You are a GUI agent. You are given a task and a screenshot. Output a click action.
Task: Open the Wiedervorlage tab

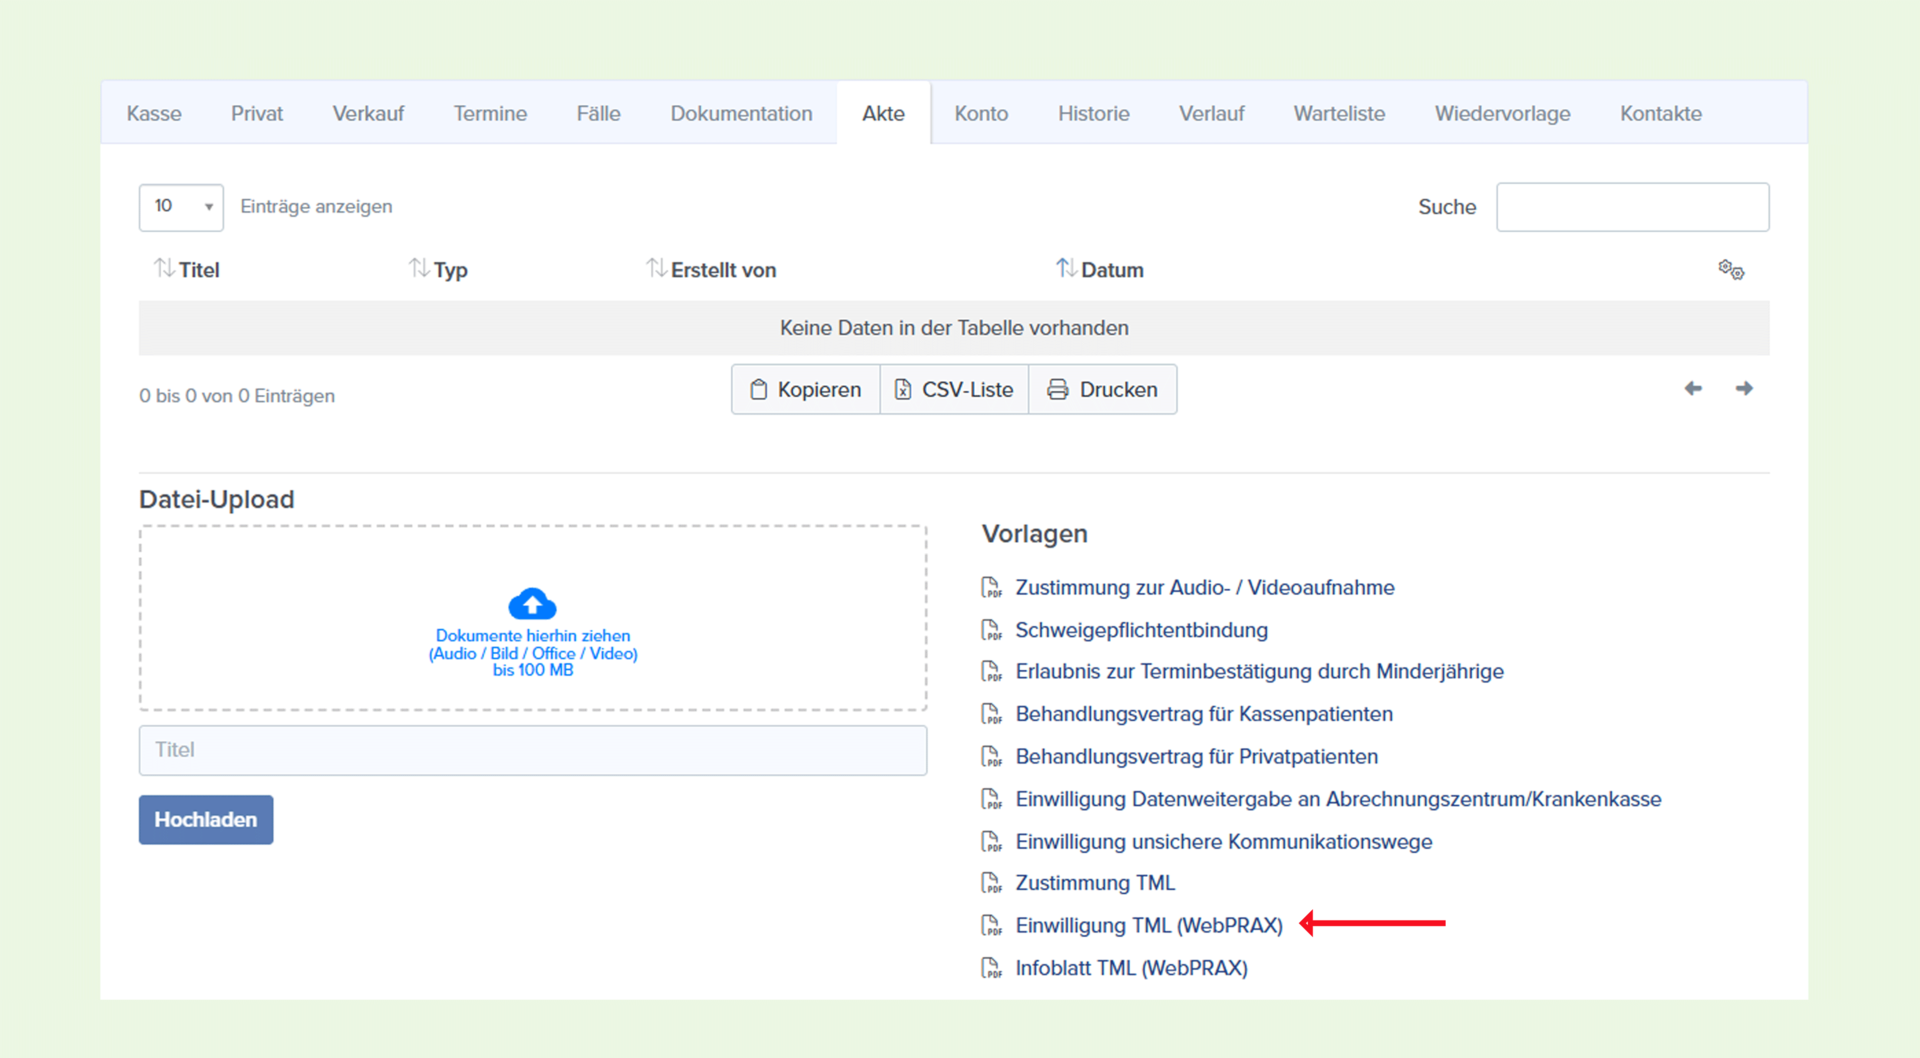coord(1502,113)
